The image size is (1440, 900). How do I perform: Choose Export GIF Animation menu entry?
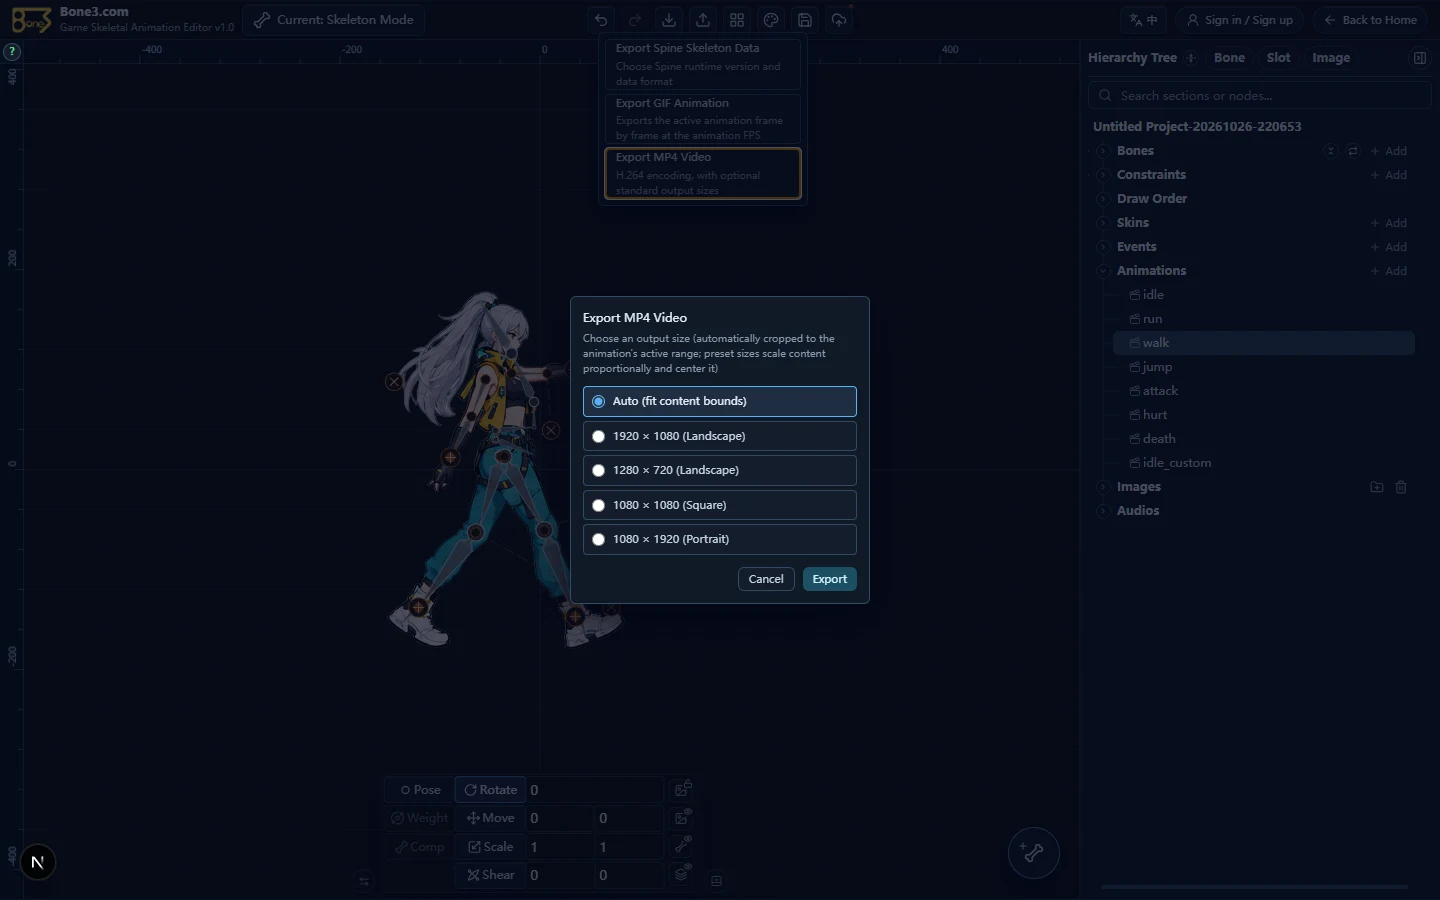tap(703, 119)
